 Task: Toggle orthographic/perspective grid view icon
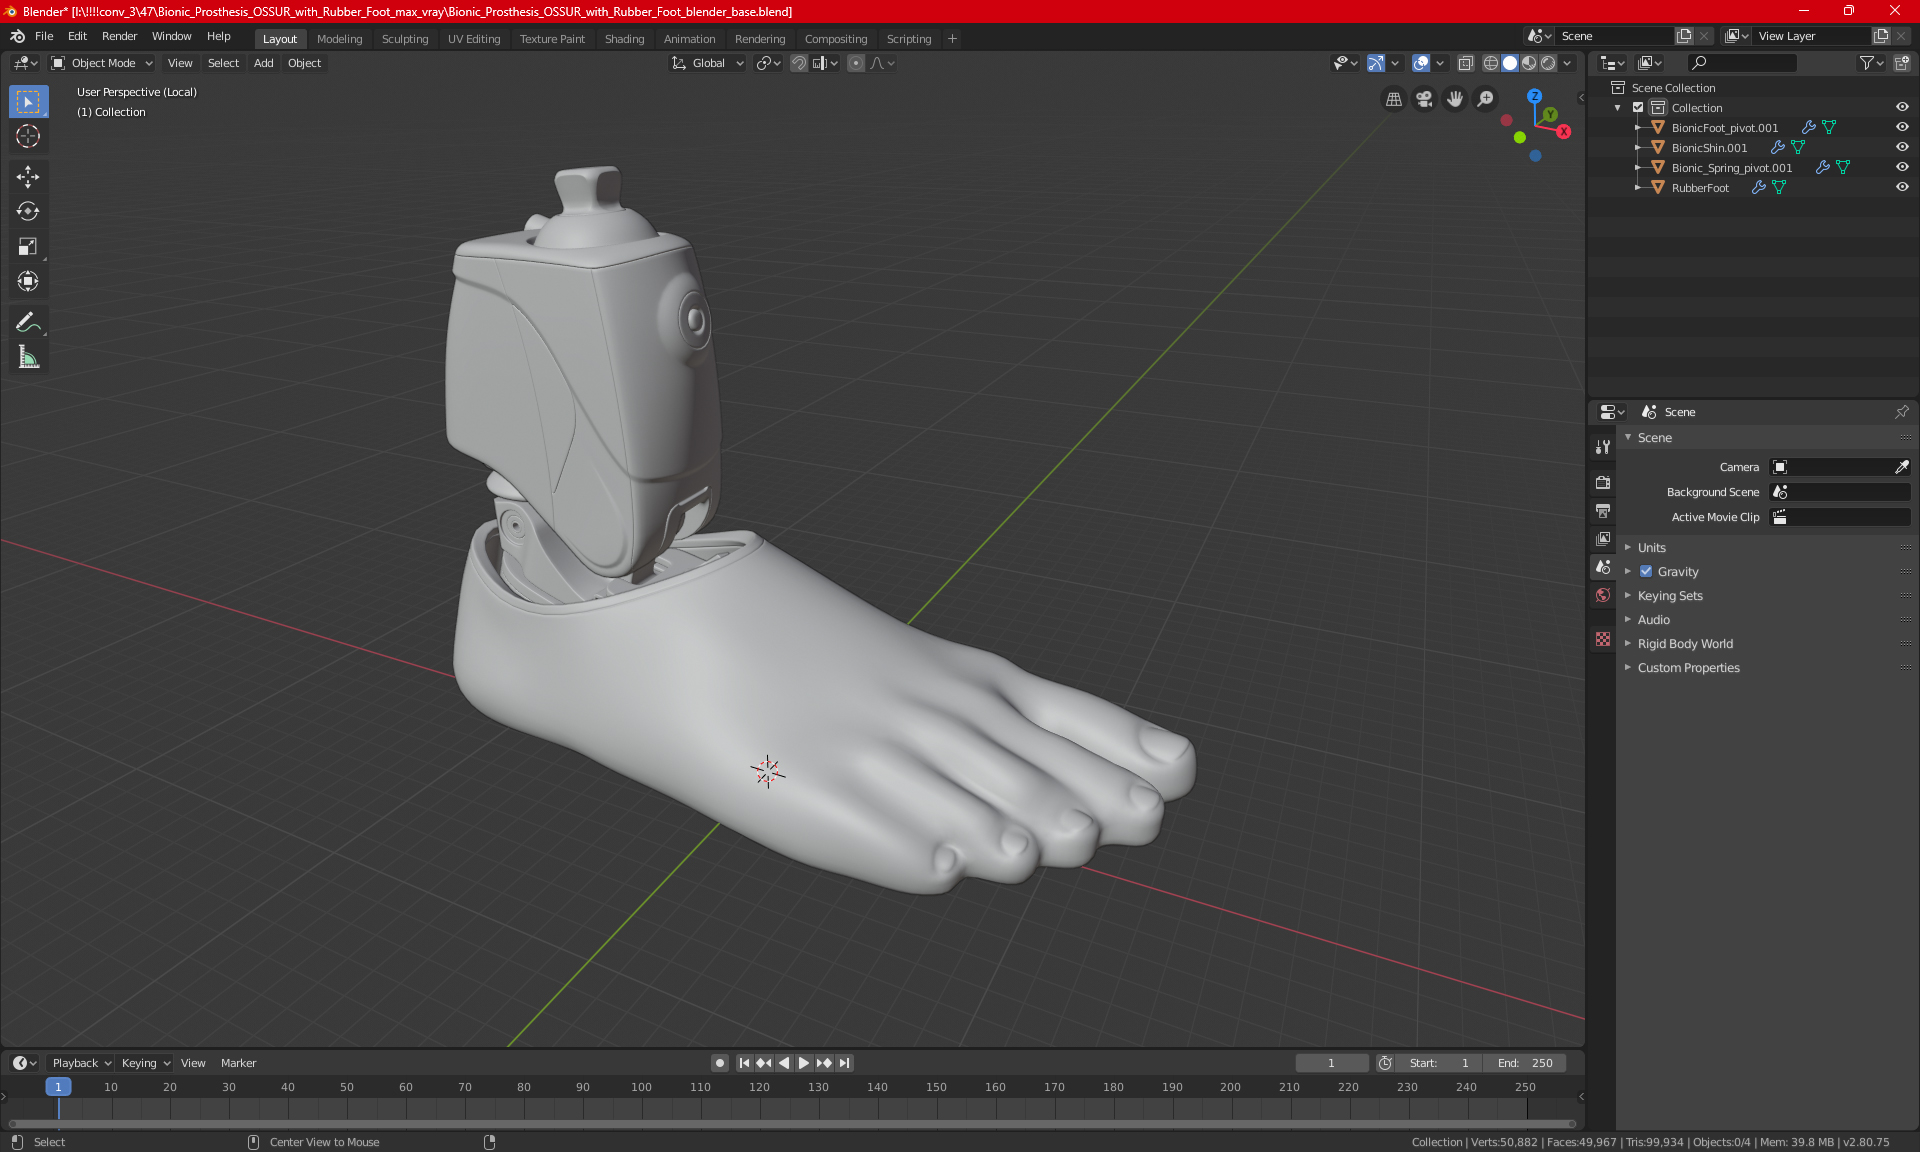coord(1393,99)
